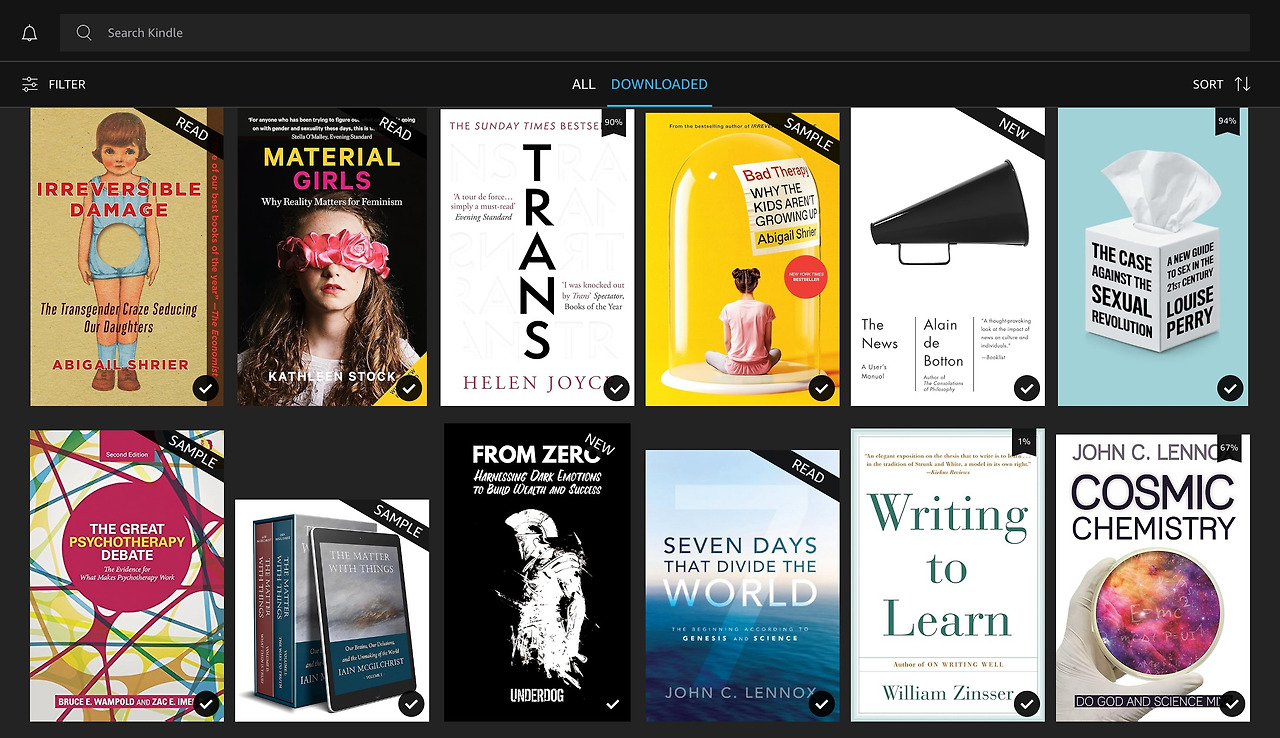Click downloaded checkmark on Seven Days book
The height and width of the screenshot is (738, 1280).
coord(822,704)
